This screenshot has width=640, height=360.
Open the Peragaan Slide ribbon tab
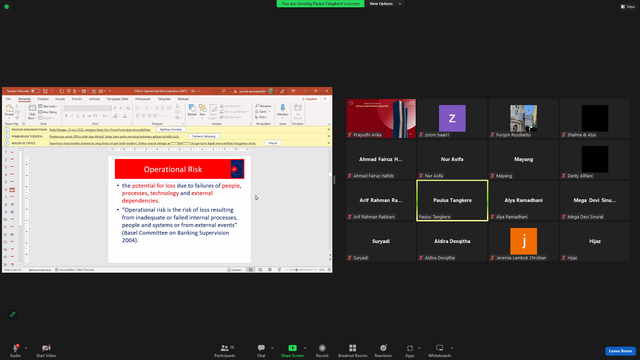coord(118,99)
